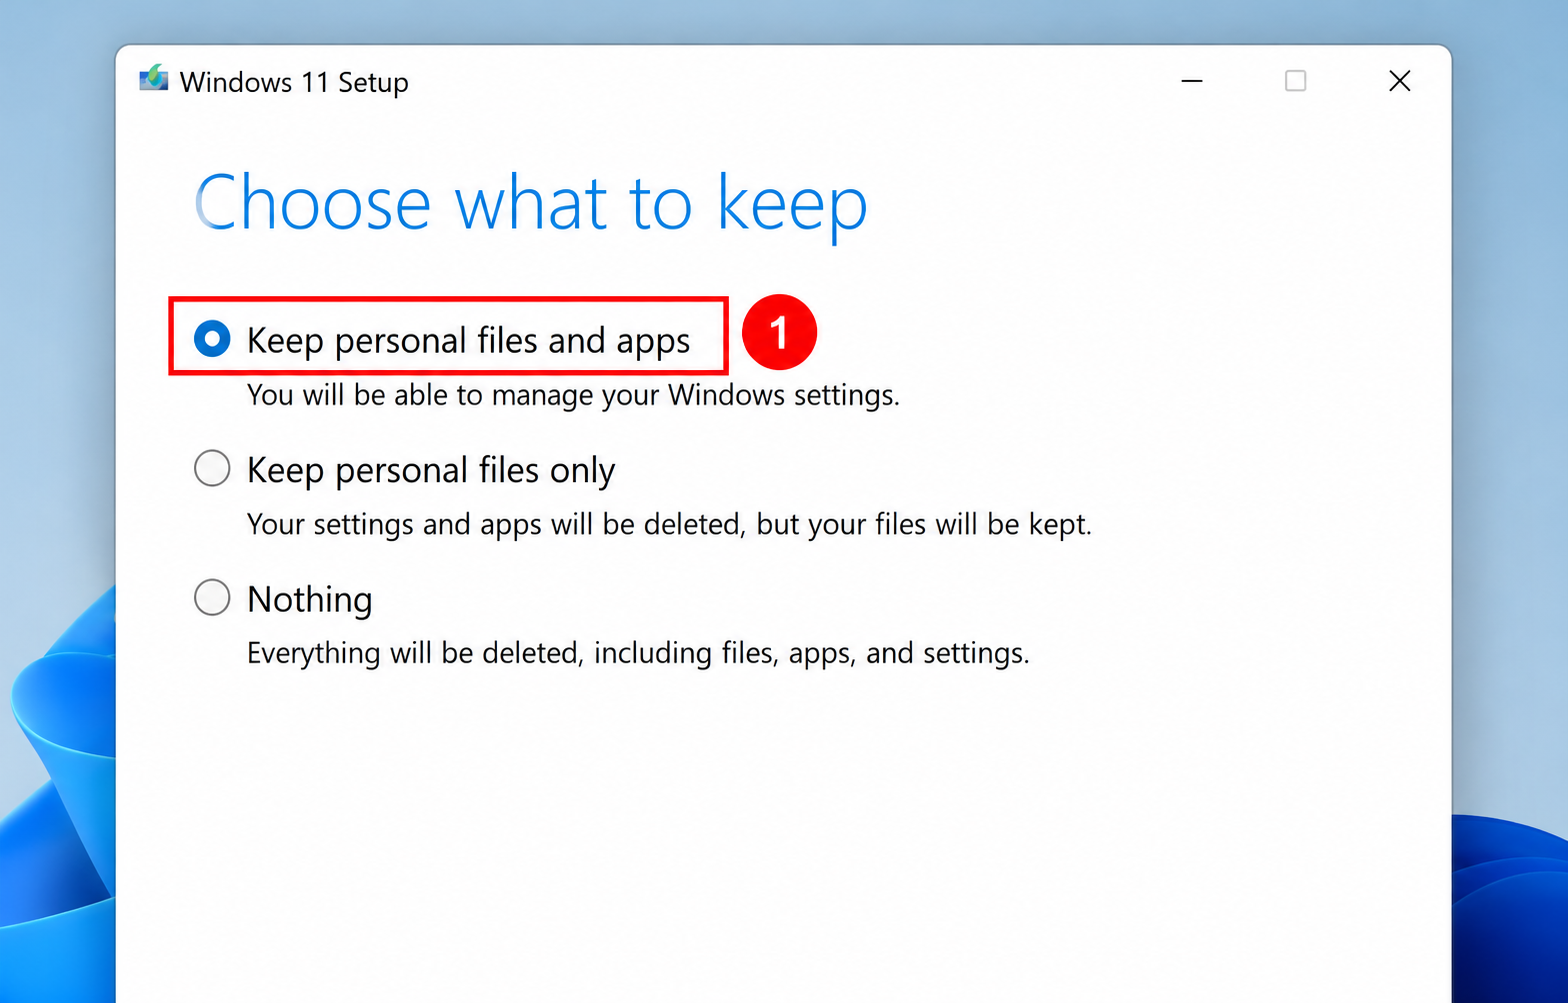
Task: Close the Windows 11 Setup window
Action: point(1400,81)
